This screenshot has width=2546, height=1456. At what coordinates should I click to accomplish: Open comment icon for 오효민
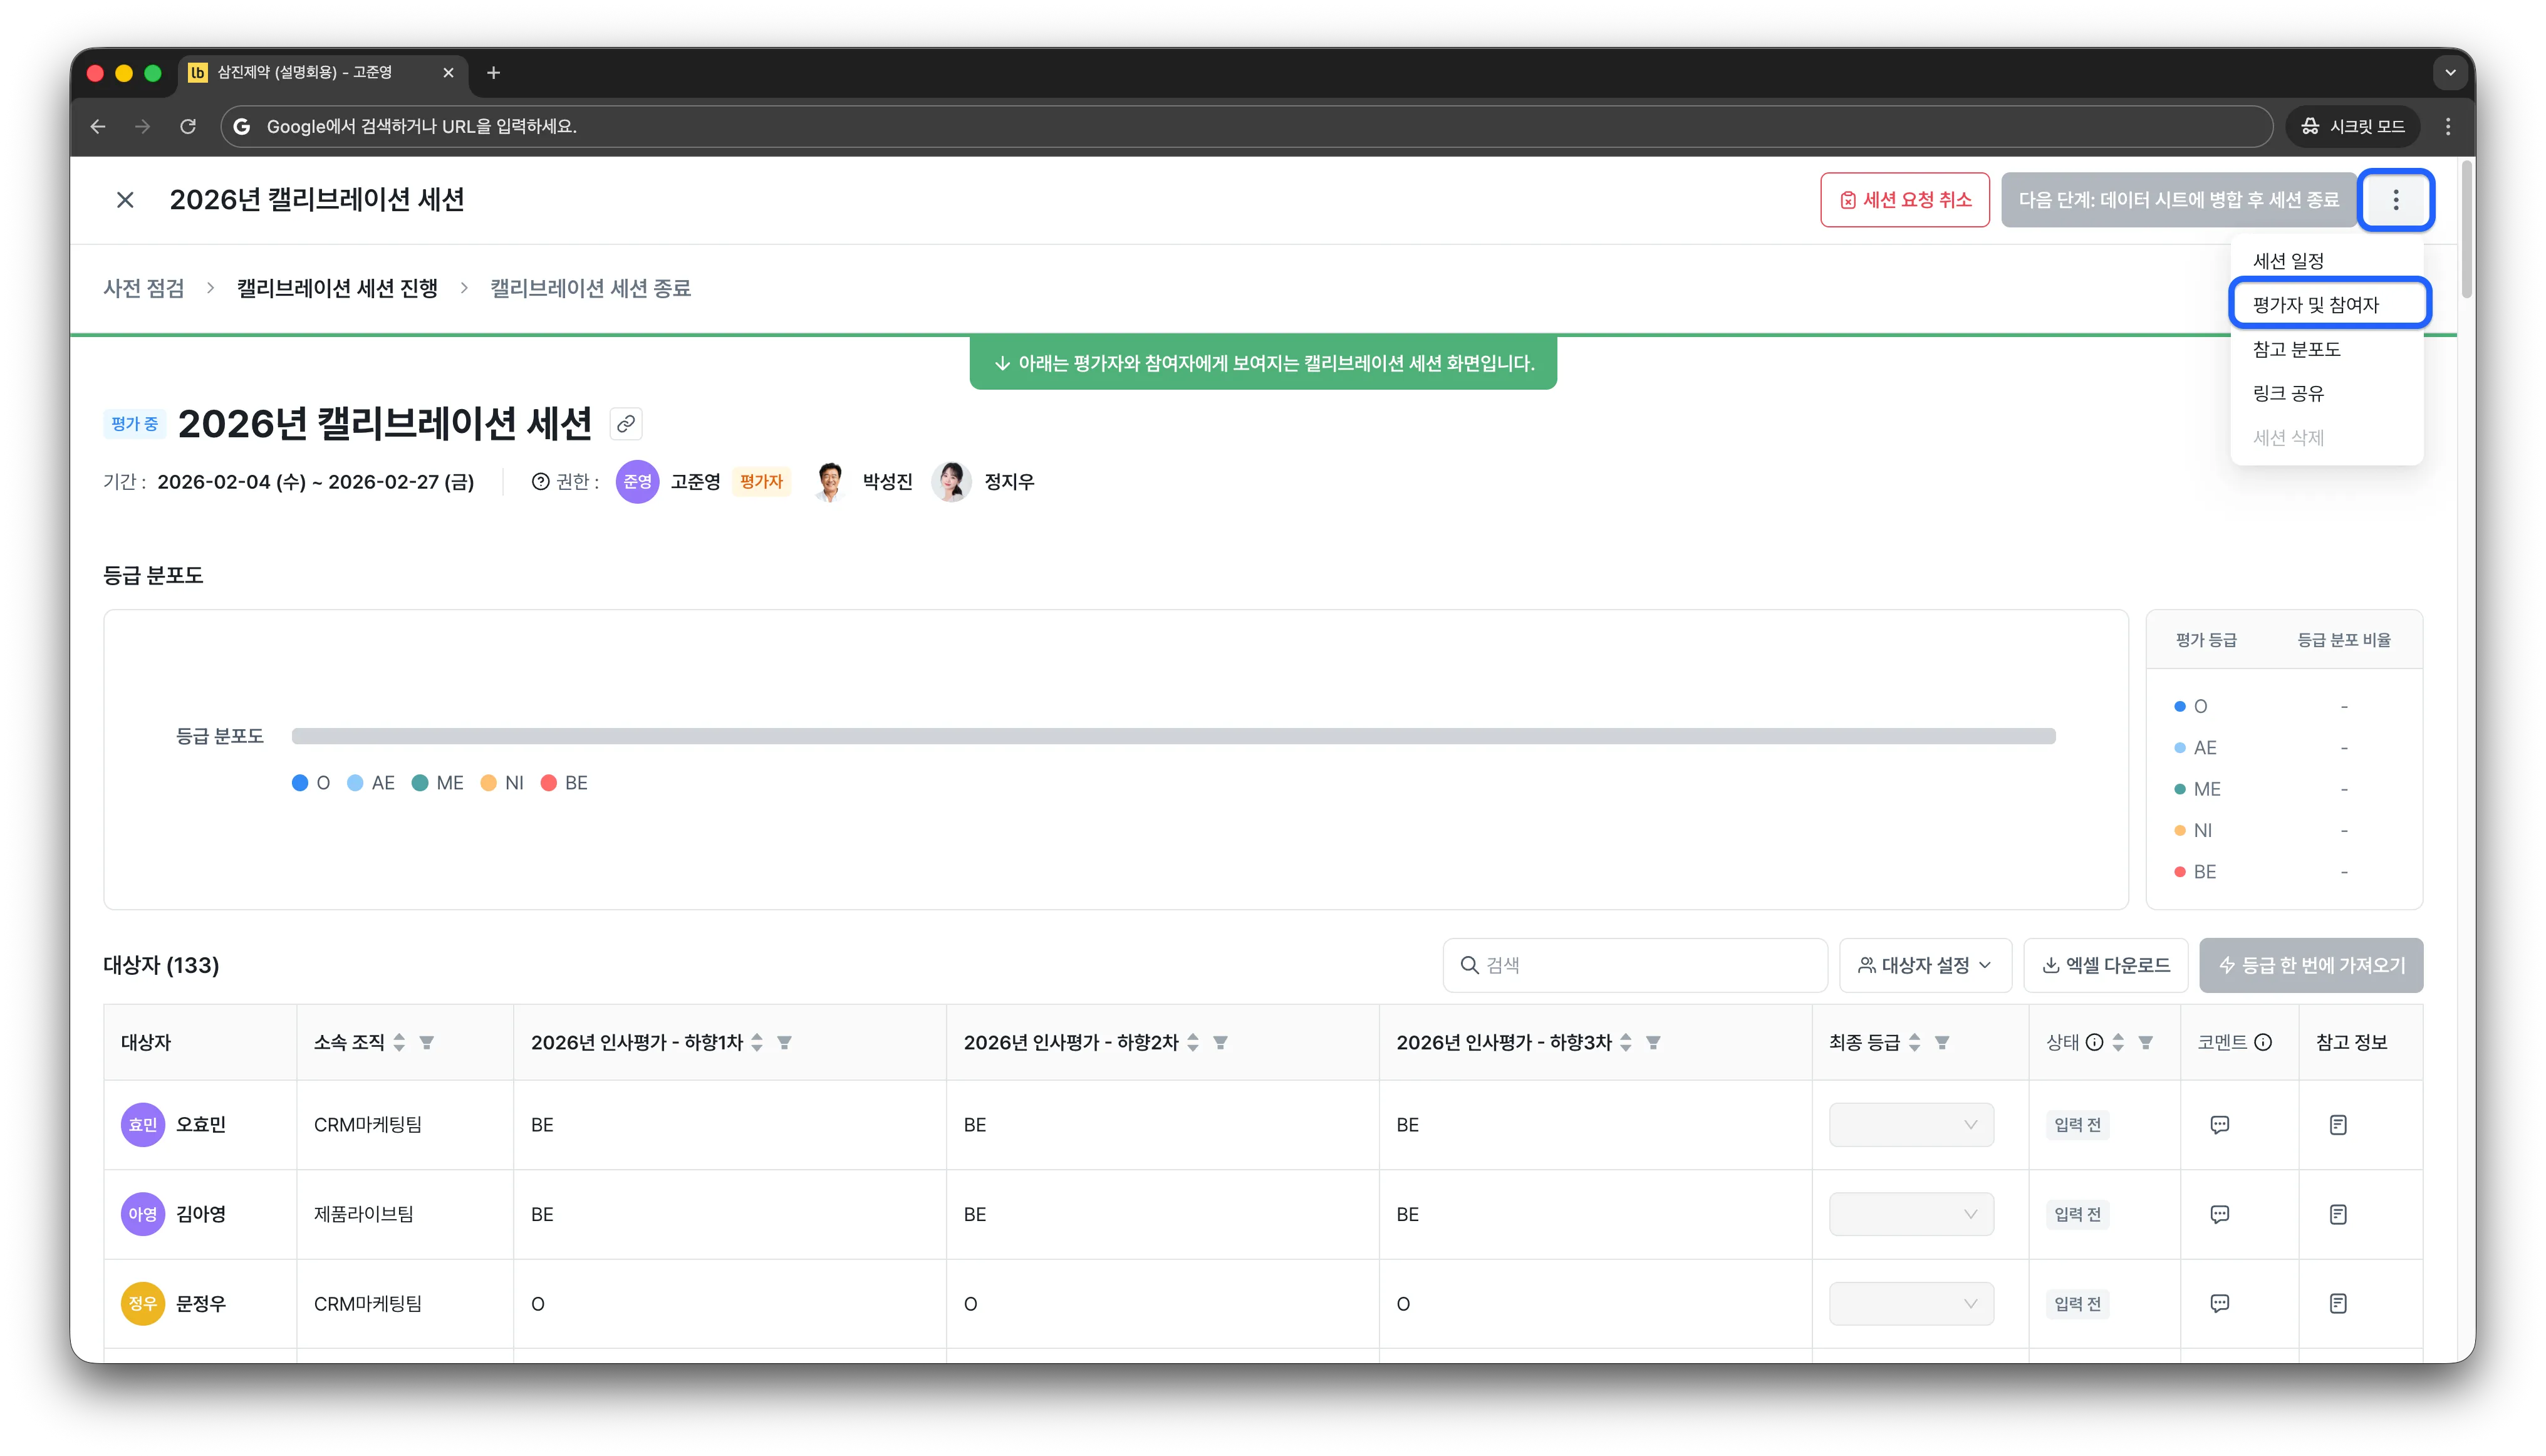2219,1125
